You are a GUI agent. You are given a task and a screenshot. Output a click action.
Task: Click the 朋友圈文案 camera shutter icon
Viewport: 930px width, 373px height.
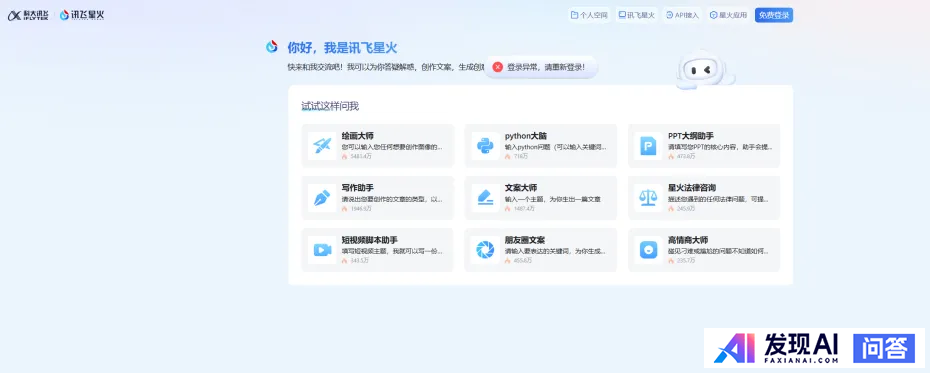pos(486,250)
